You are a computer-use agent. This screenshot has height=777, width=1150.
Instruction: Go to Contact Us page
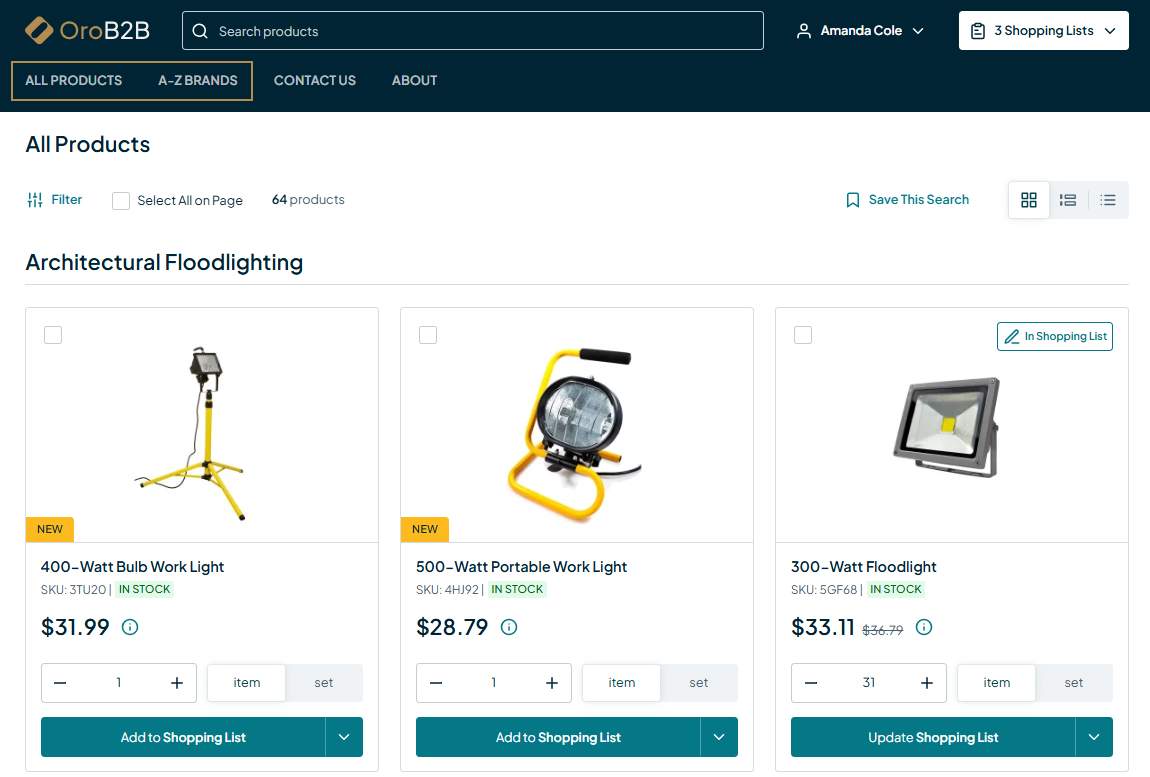click(315, 80)
